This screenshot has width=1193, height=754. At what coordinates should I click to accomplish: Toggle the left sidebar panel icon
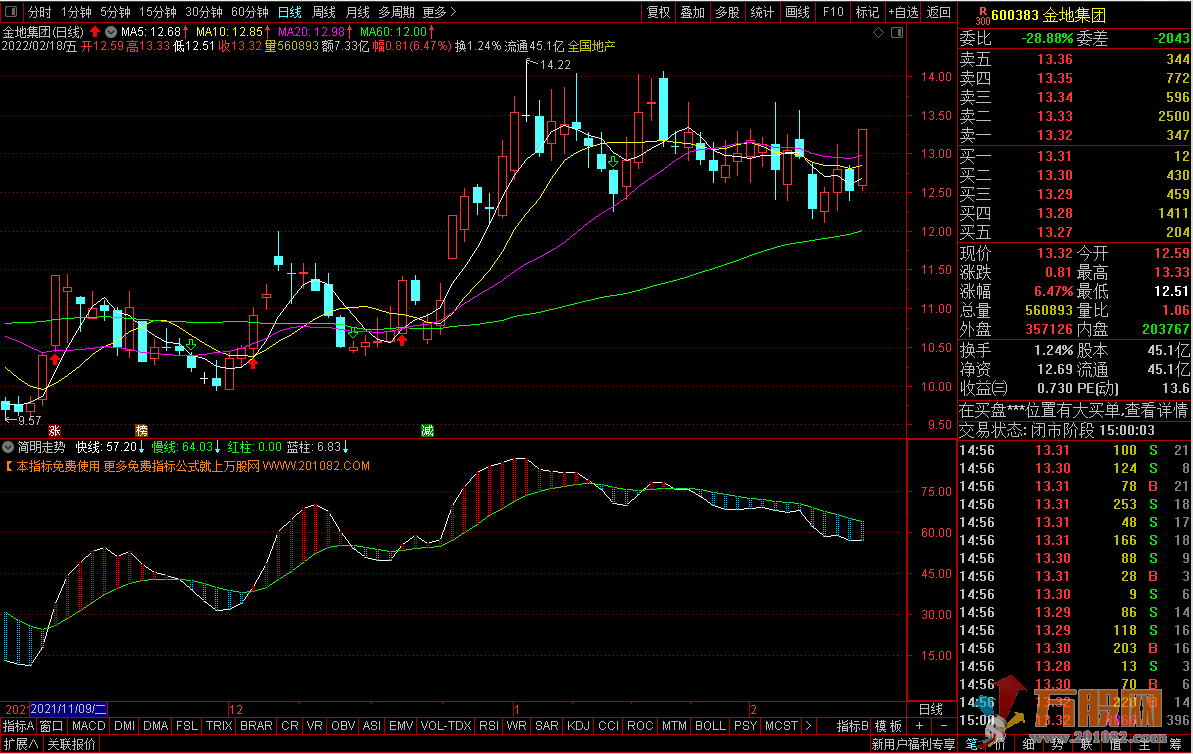click(x=11, y=12)
